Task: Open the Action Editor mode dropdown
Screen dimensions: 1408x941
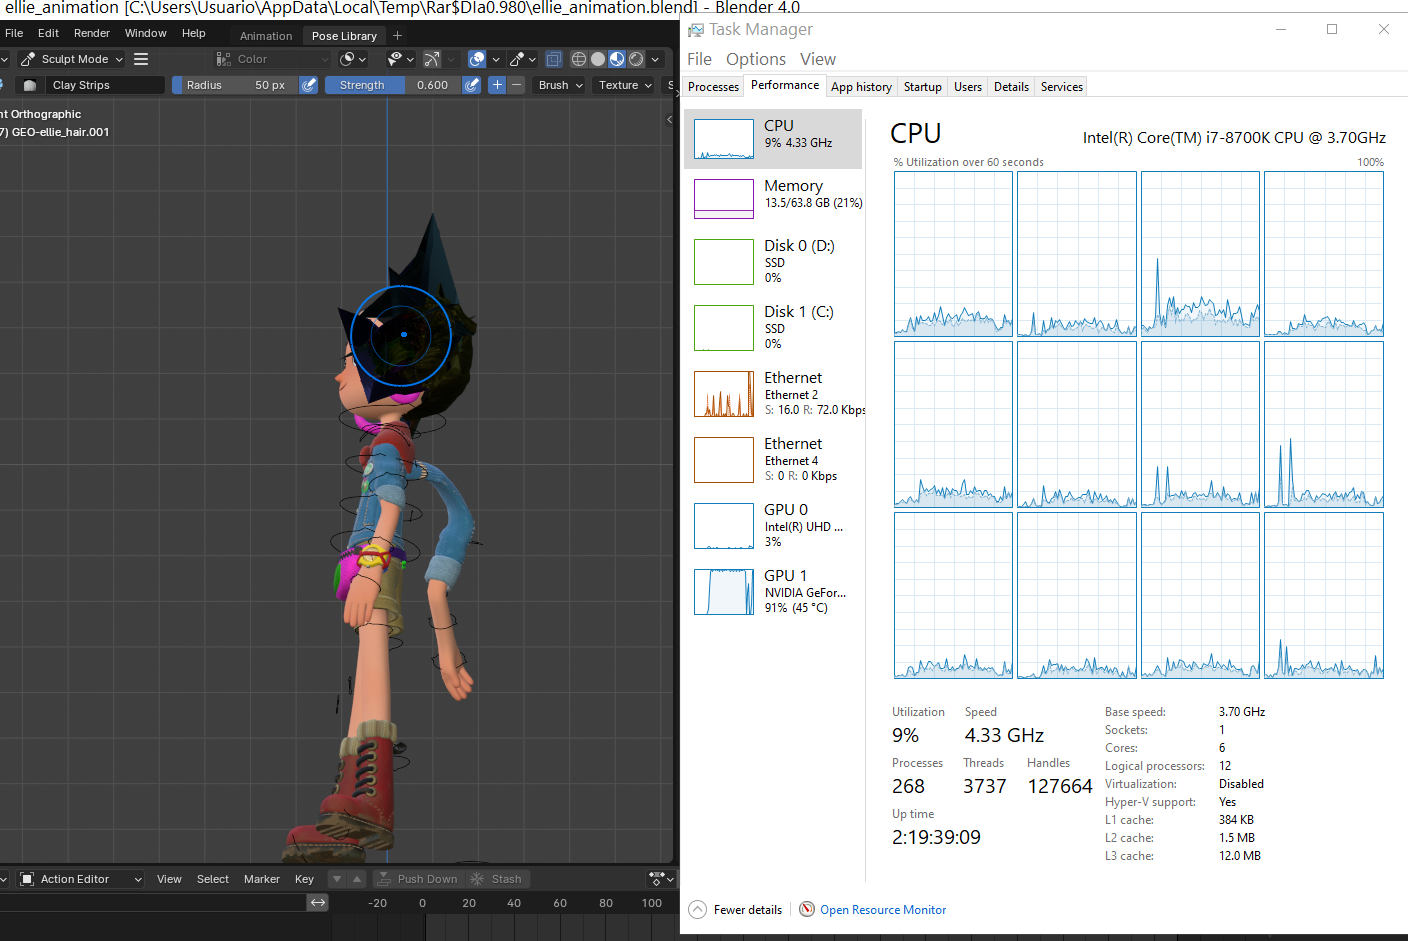Action: coord(78,878)
